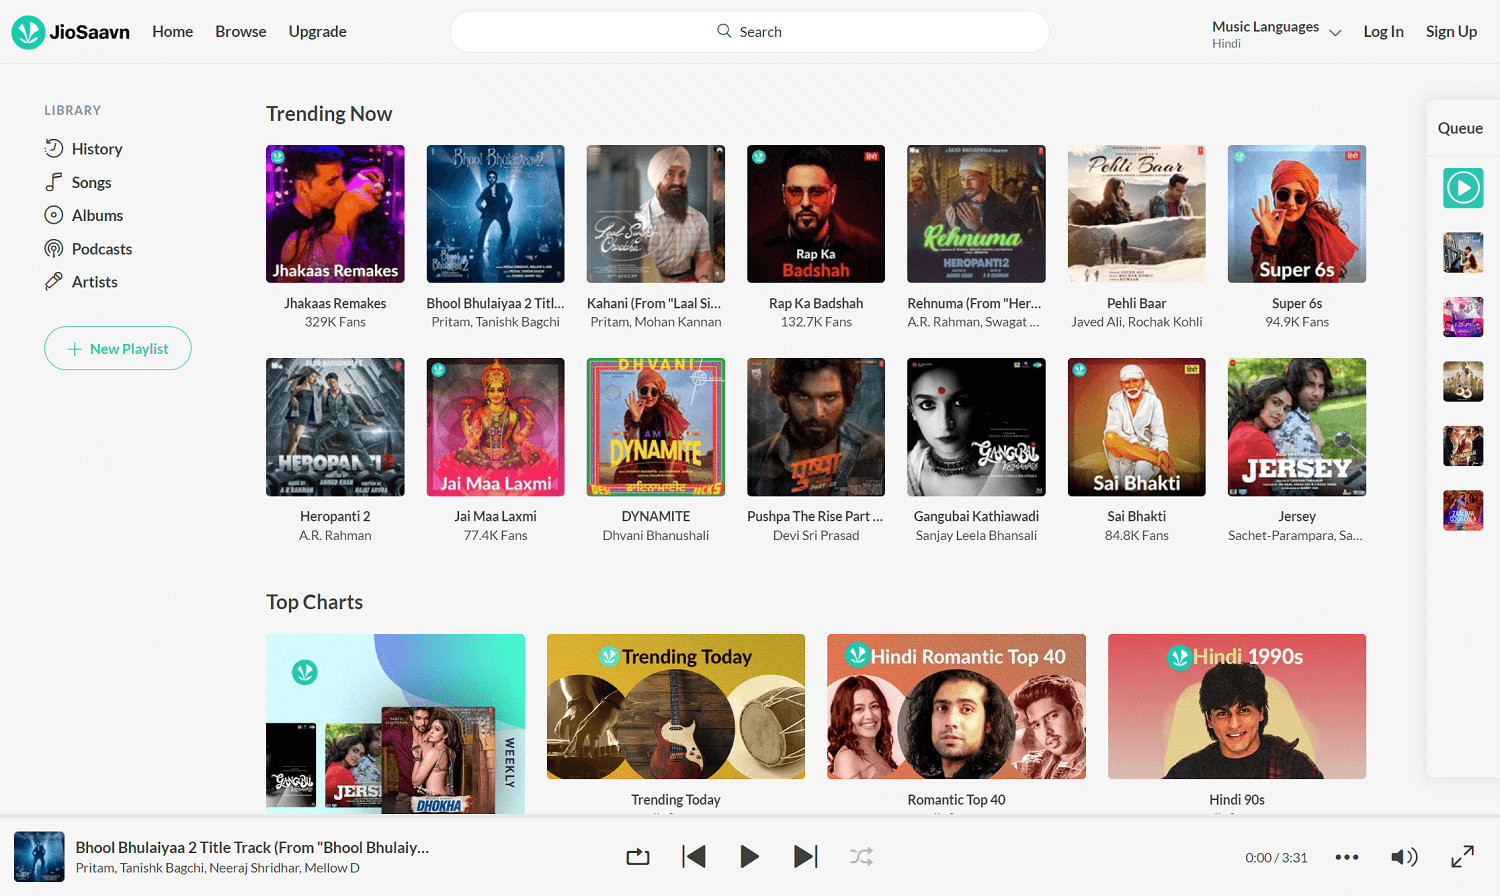Open the Jersey album cover

[x=1297, y=427]
